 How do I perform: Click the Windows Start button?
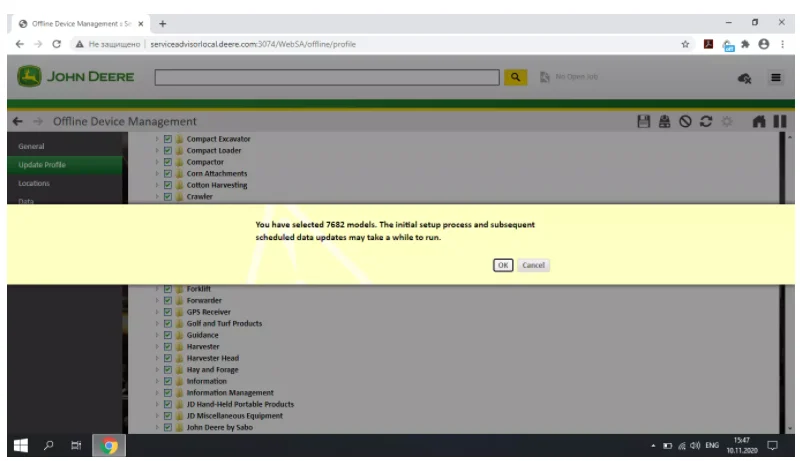(x=20, y=446)
